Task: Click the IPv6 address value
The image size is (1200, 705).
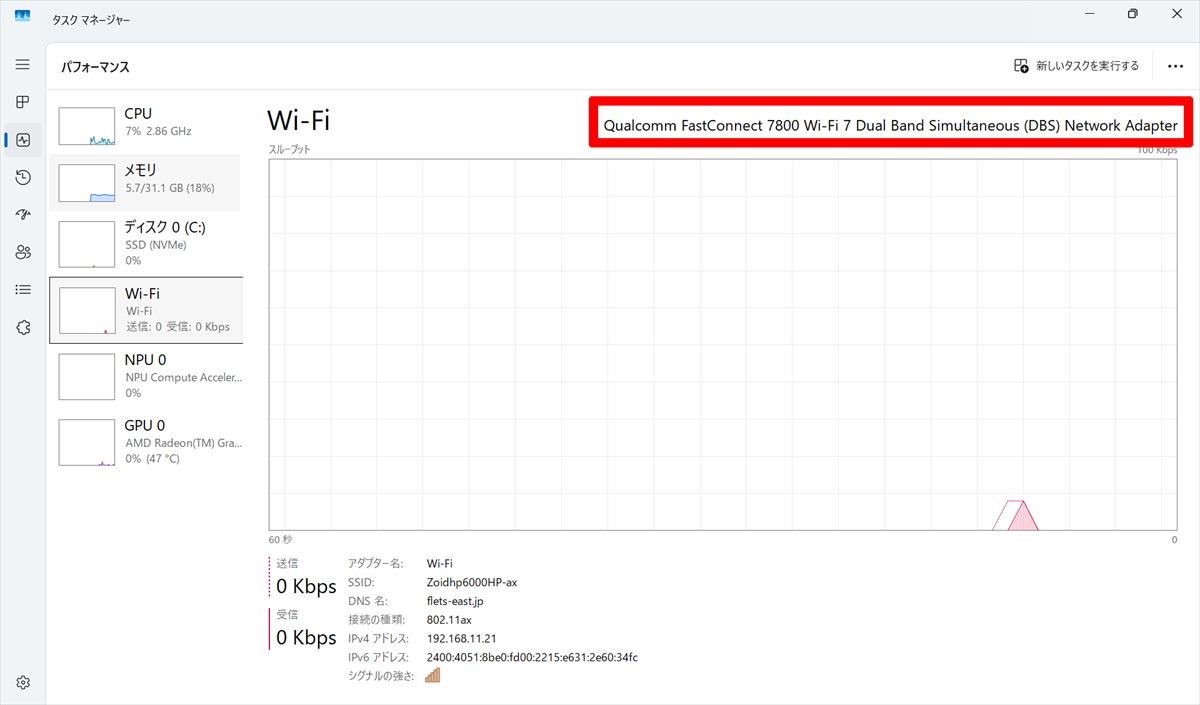Action: click(532, 657)
